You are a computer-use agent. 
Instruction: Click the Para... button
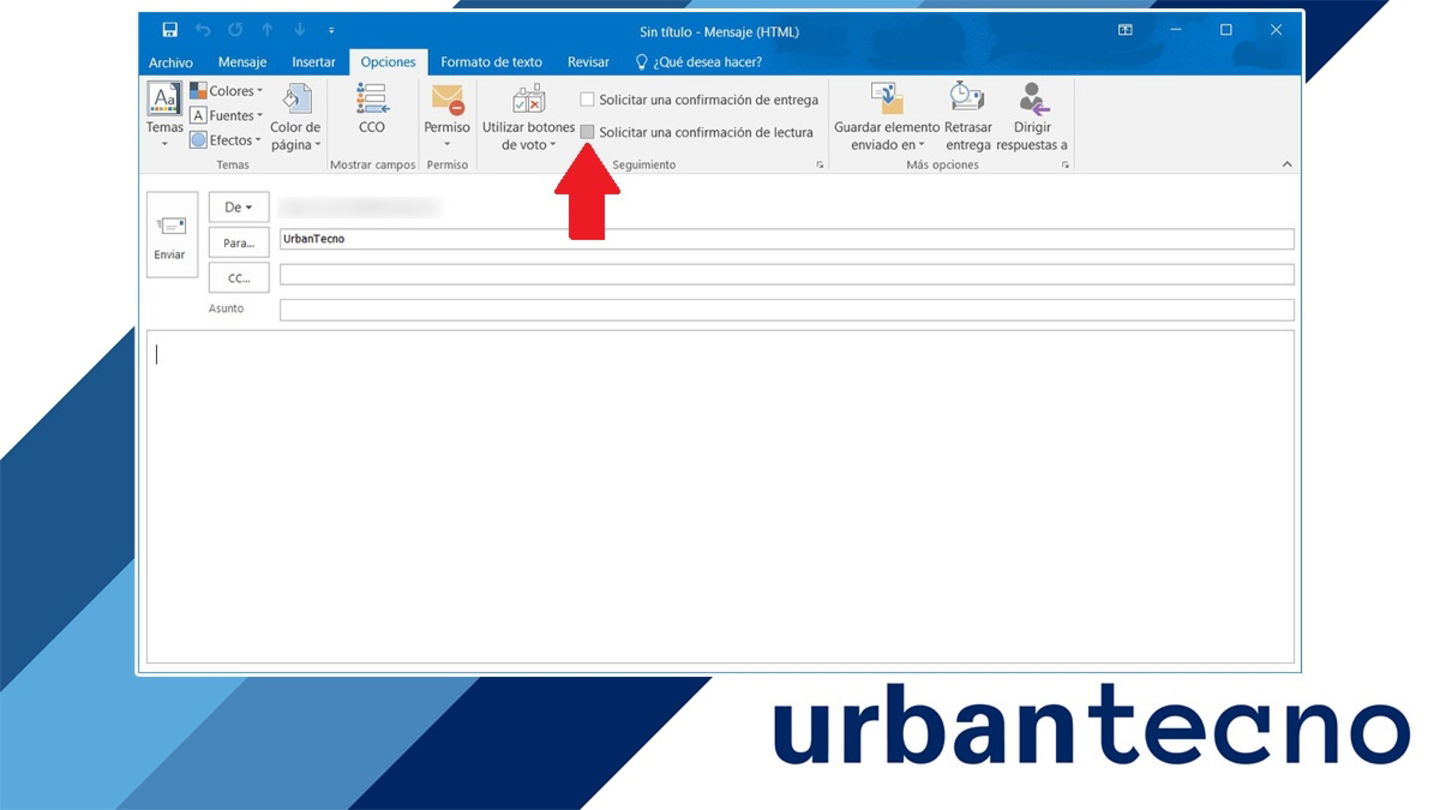[239, 243]
